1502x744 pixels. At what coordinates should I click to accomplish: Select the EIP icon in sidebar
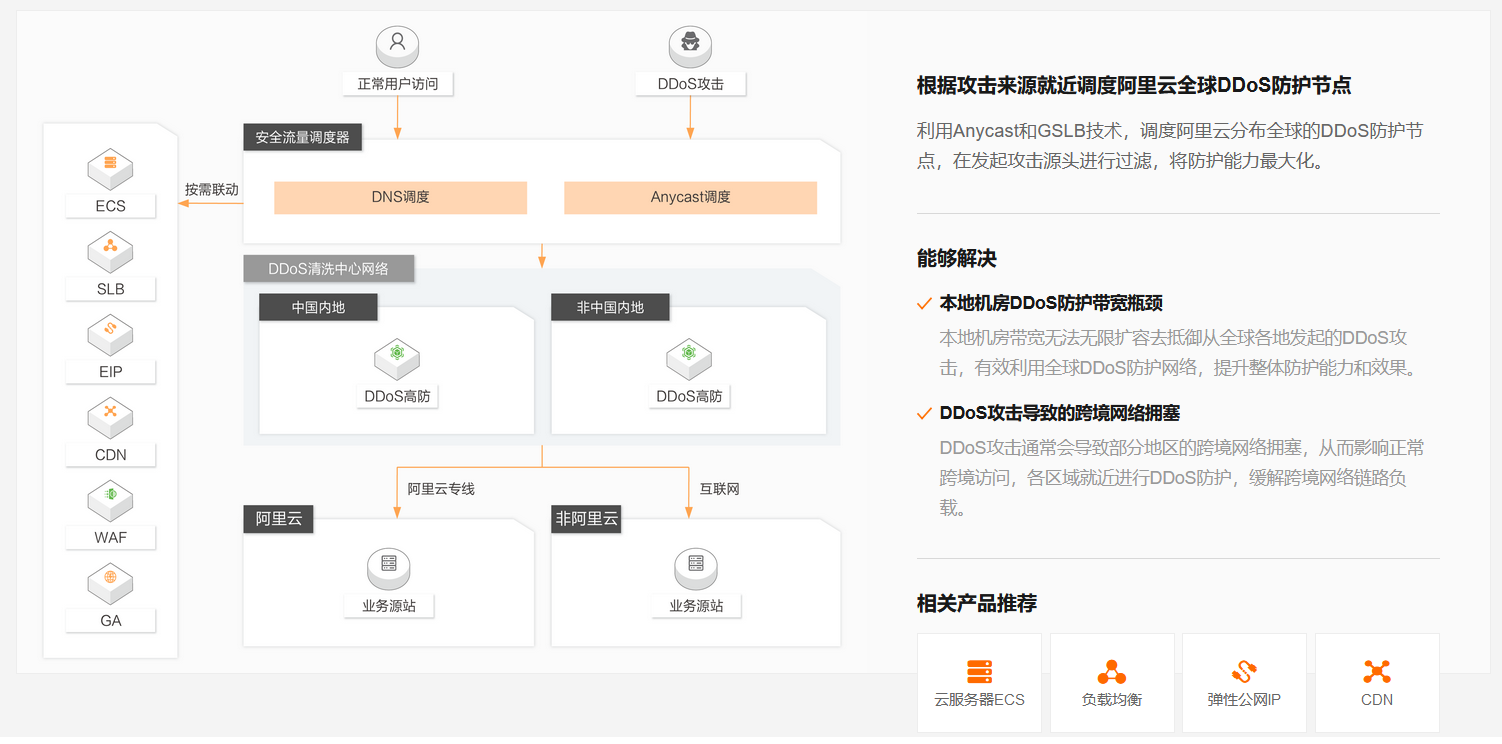tap(110, 335)
